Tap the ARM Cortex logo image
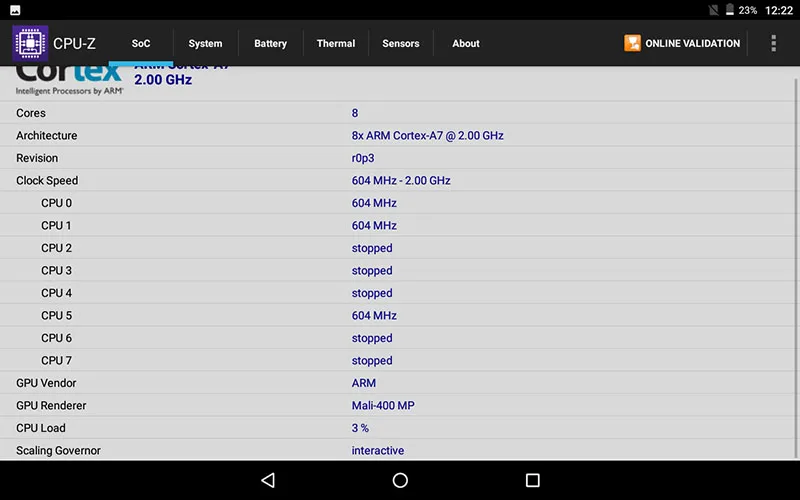 click(69, 80)
